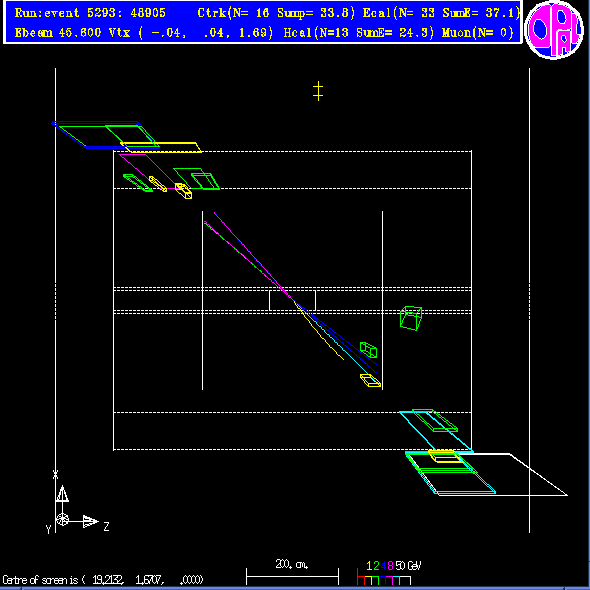
Task: Select the yellow flat hit above top dashed line
Action: click(161, 147)
